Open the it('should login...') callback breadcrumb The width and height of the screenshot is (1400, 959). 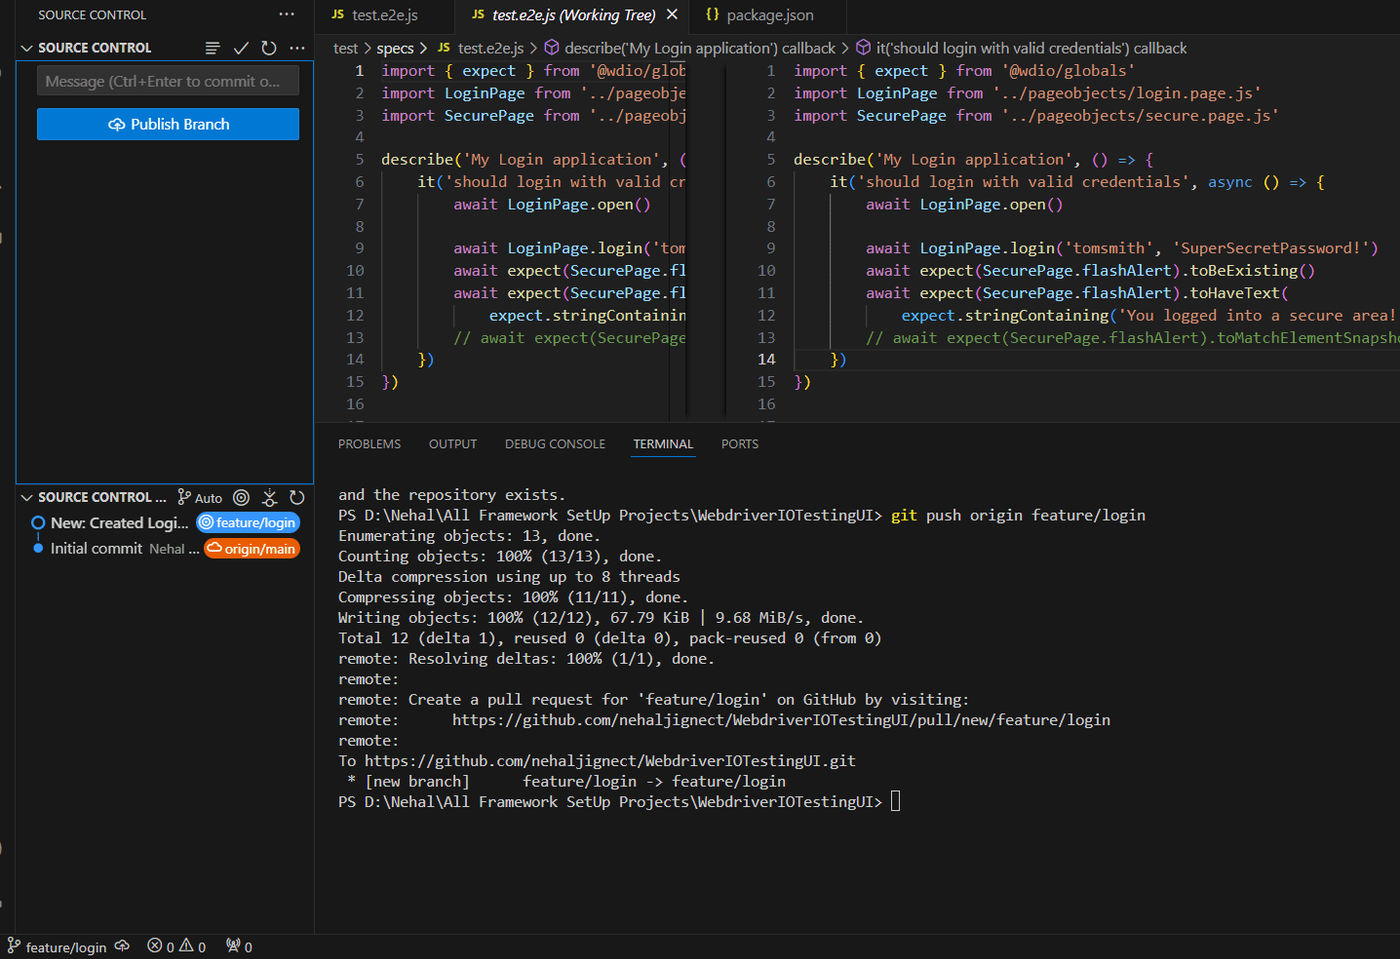(x=1021, y=48)
